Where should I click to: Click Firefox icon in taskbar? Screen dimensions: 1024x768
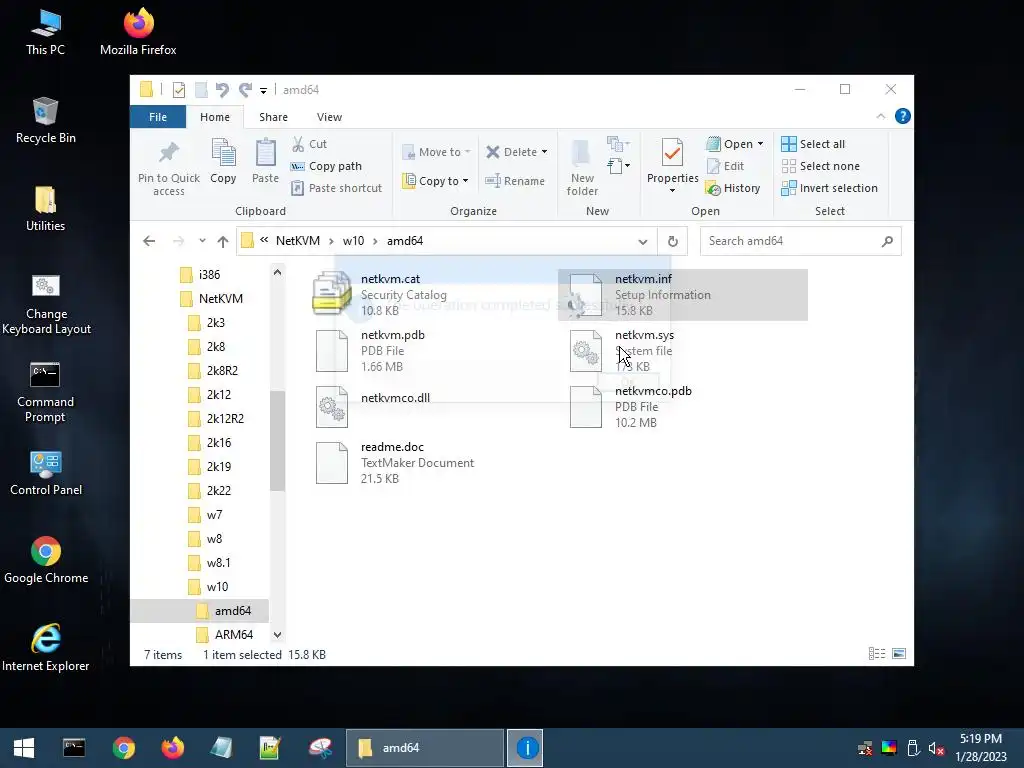(x=173, y=748)
